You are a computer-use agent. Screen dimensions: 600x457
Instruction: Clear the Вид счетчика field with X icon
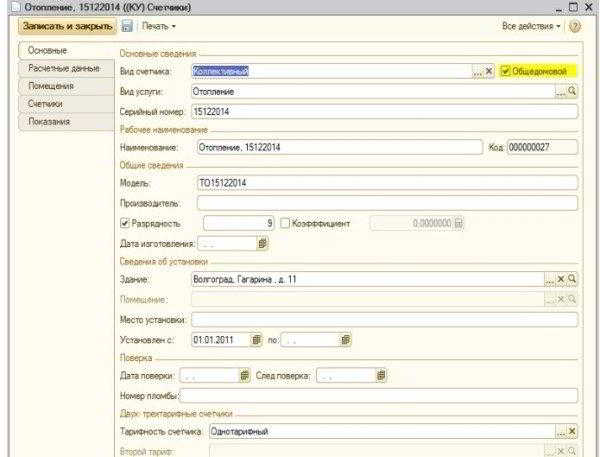click(x=489, y=71)
